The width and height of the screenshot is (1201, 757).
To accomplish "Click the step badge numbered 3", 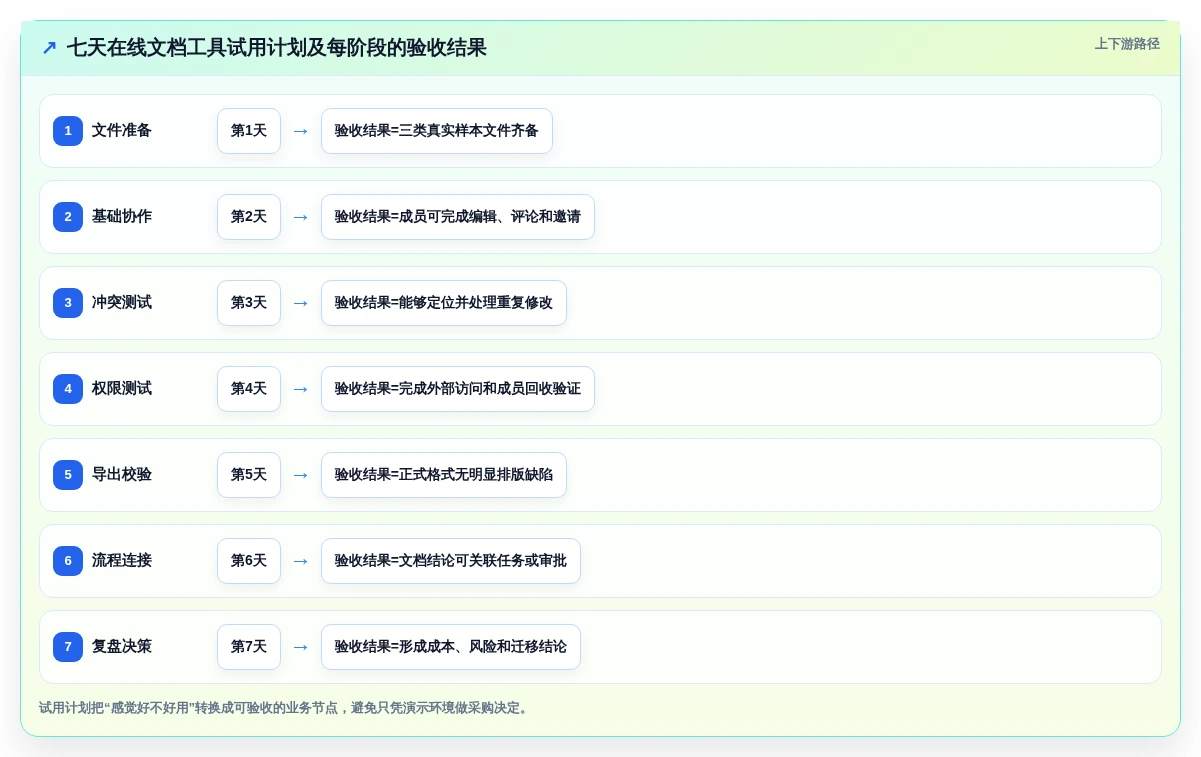I will pos(68,303).
